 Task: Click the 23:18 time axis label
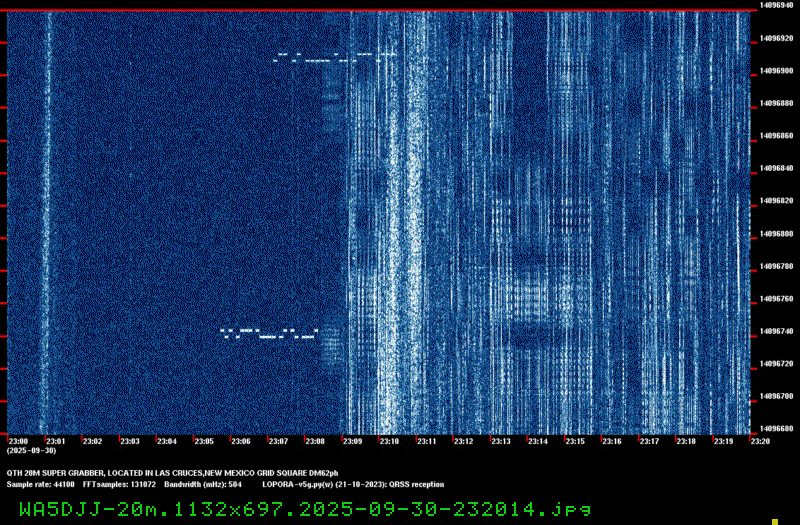687,441
